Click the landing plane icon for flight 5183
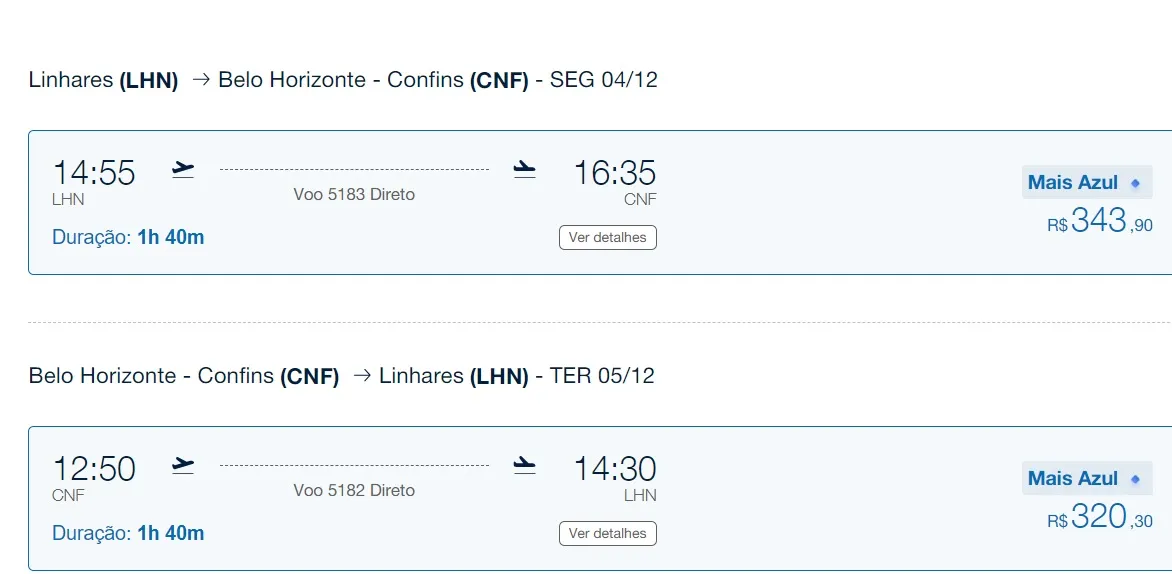This screenshot has width=1172, height=574. pyautogui.click(x=525, y=170)
